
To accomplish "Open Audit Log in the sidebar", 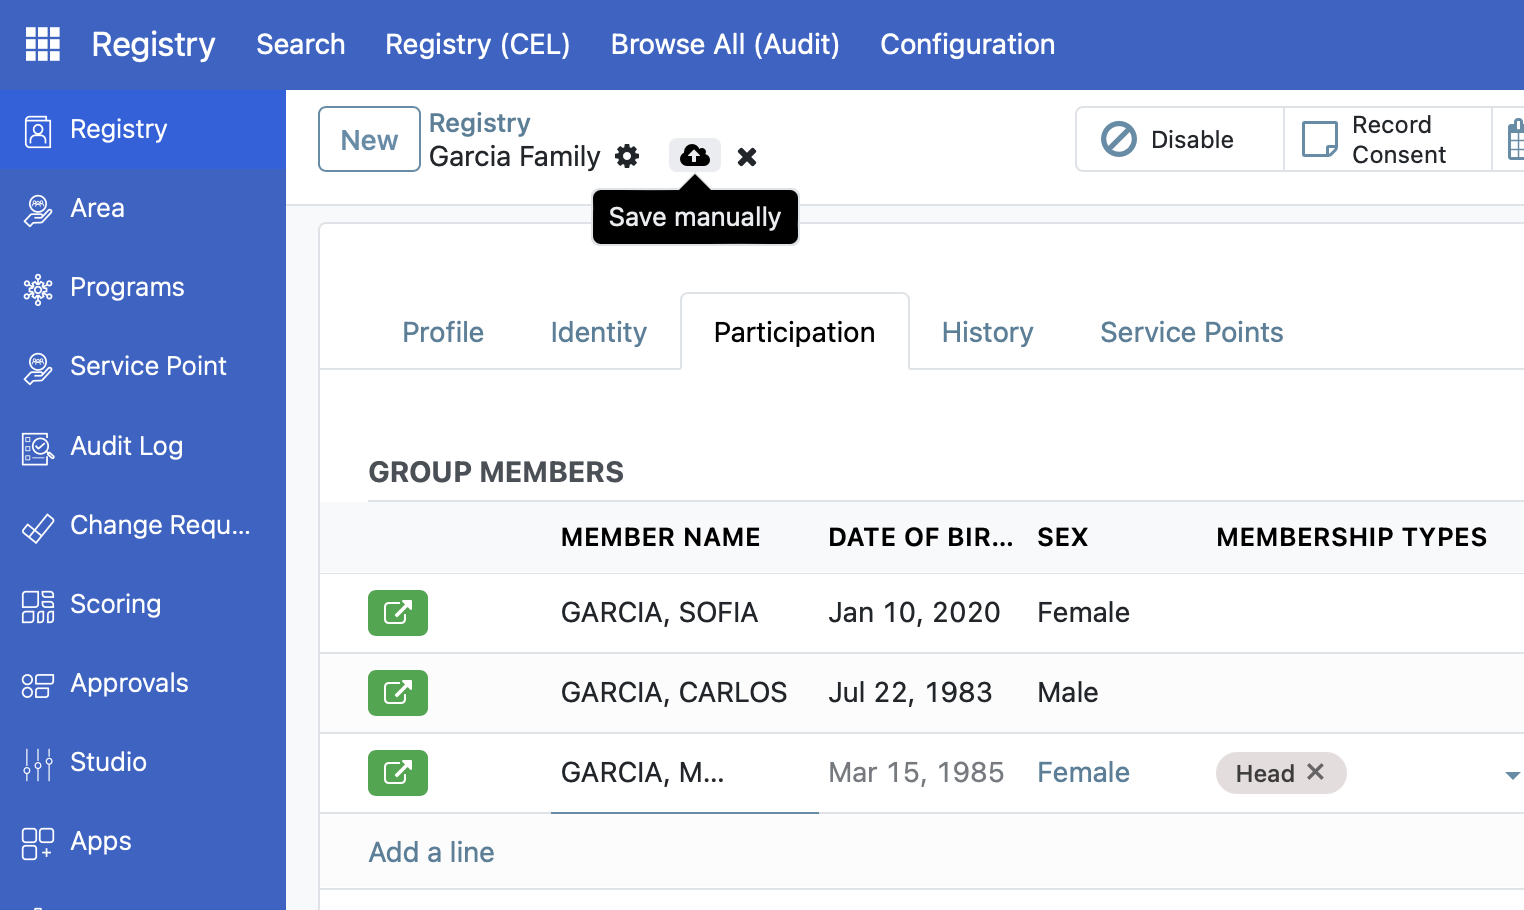I will click(x=126, y=446).
